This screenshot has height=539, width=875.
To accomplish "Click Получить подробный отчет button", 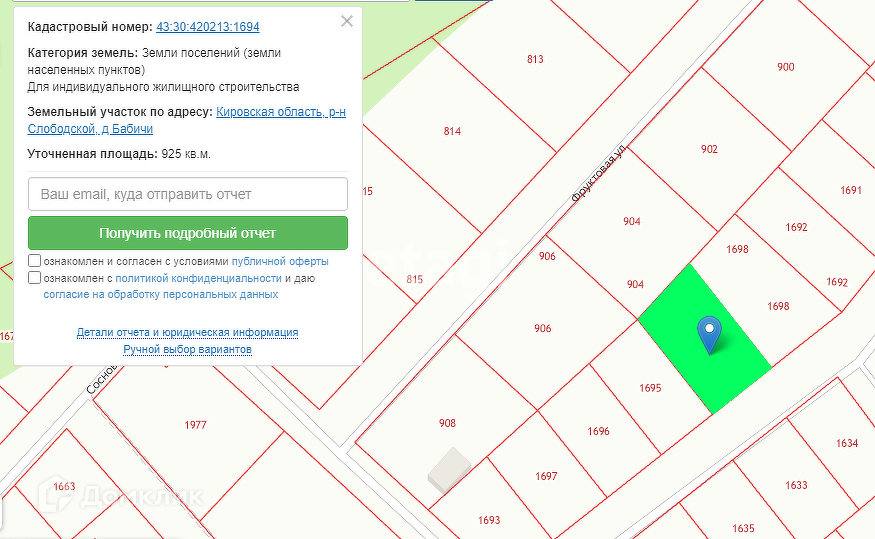I will click(188, 233).
